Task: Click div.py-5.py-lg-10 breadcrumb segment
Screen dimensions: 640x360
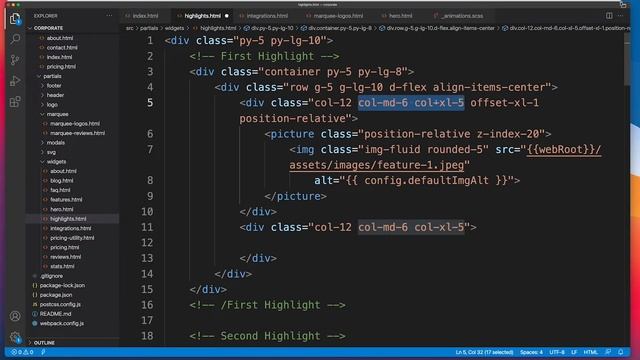Action: pyautogui.click(x=272, y=28)
